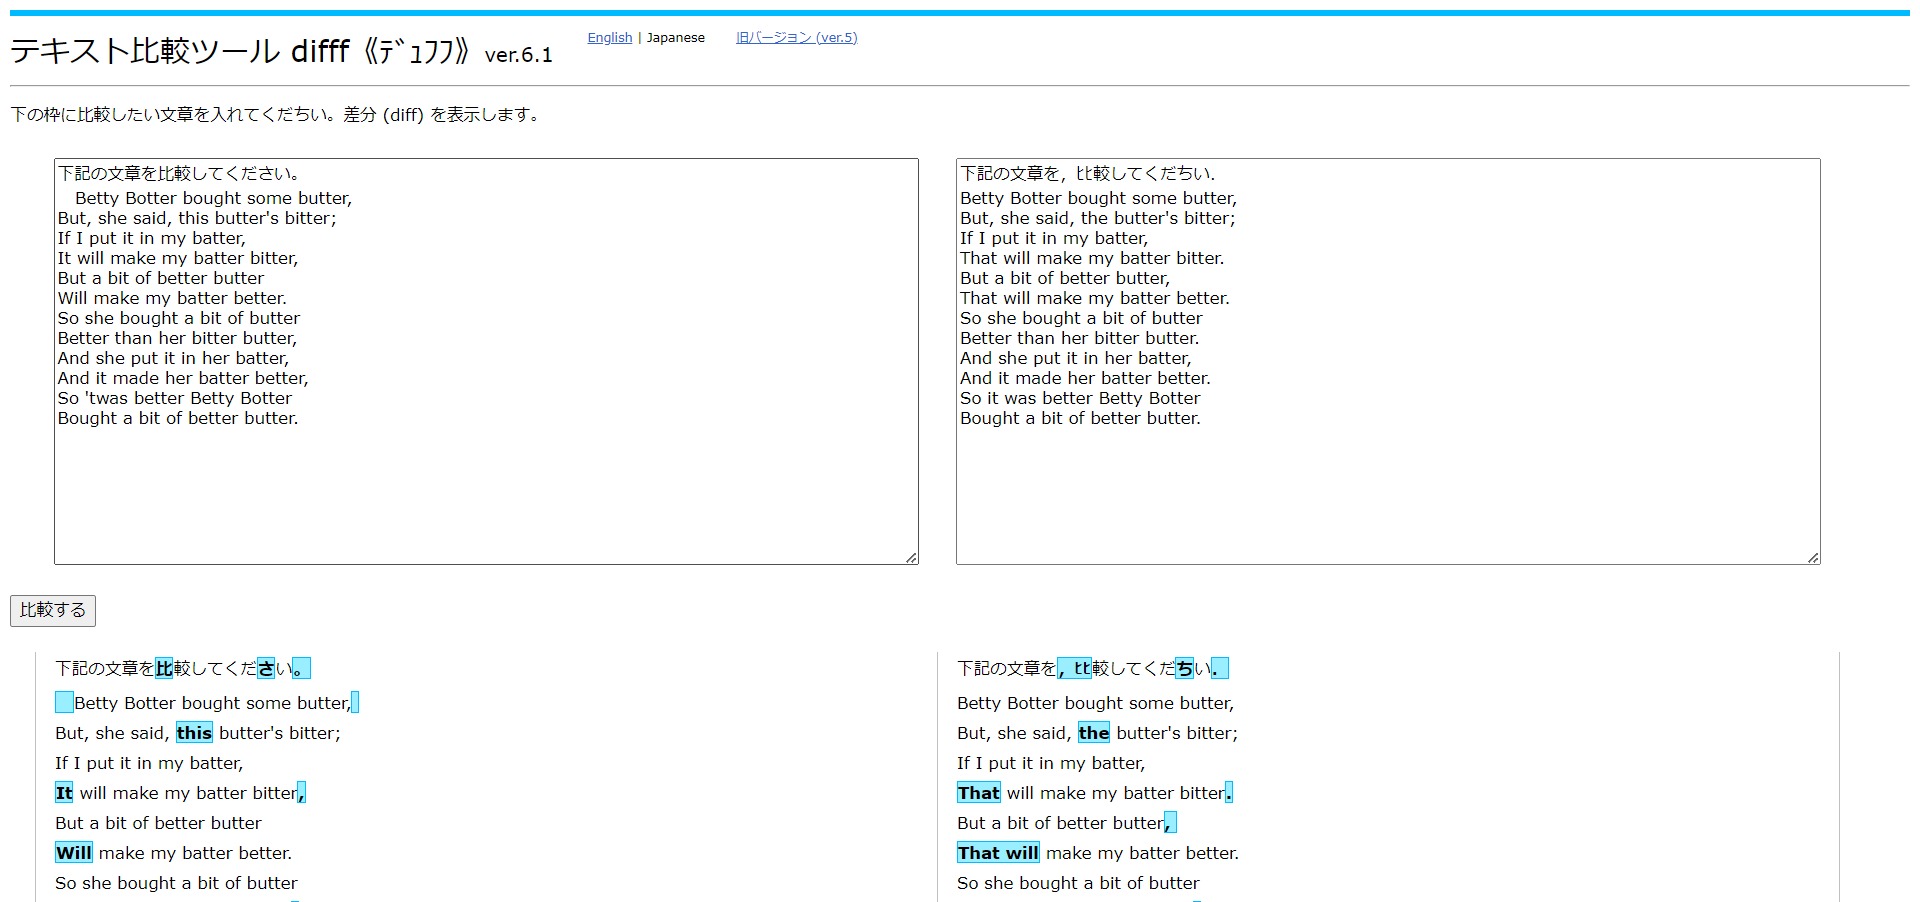Click highlighted word "the" in right diff result
This screenshot has height=902, width=1920.
tap(1093, 733)
